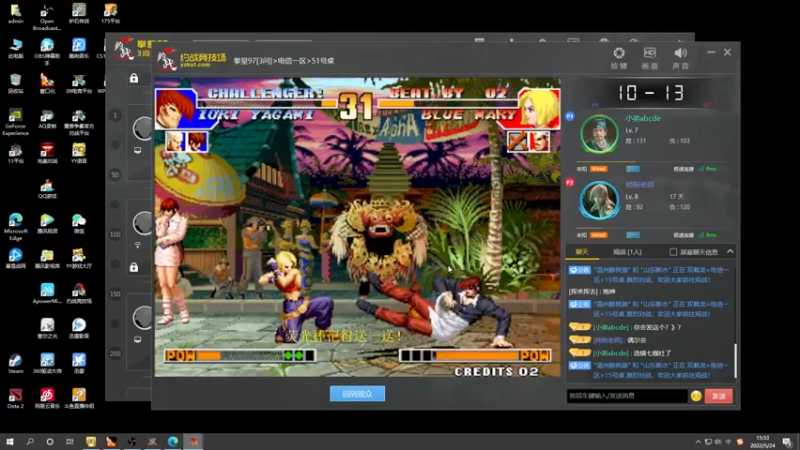Image resolution: width=800 pixels, height=450 pixels.
Task: Open the Dota 2 desktop shortcut
Action: [x=16, y=398]
